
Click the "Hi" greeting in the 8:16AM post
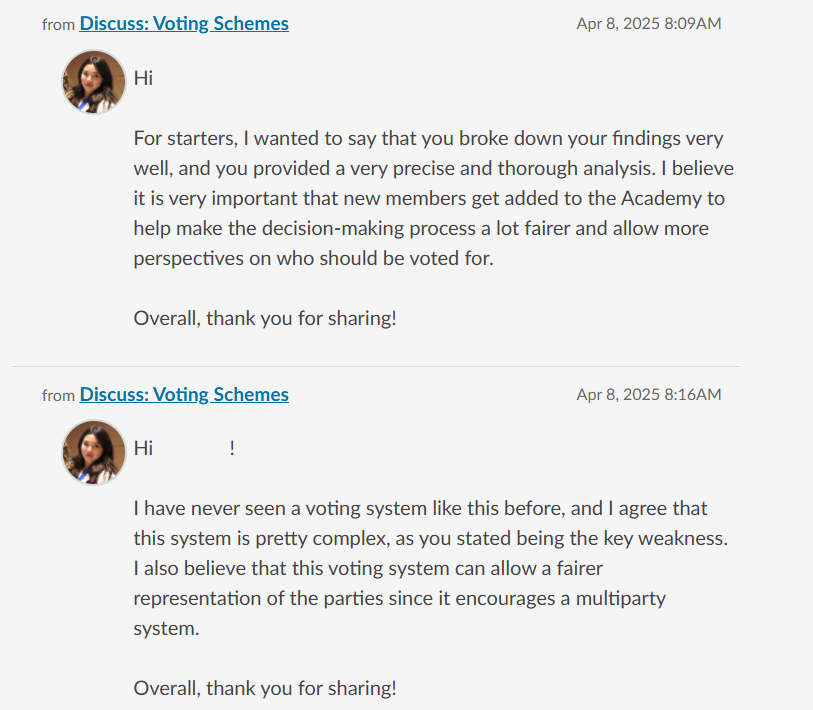coord(143,448)
